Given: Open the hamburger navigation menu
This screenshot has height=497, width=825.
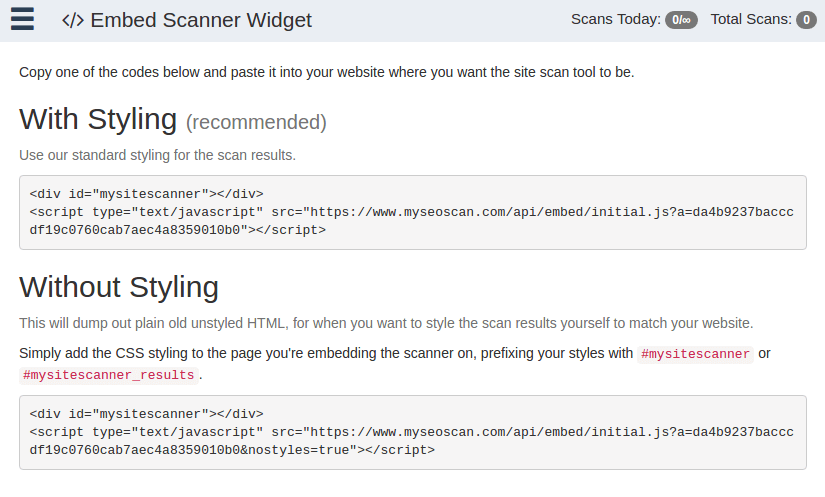Looking at the screenshot, I should [x=22, y=19].
